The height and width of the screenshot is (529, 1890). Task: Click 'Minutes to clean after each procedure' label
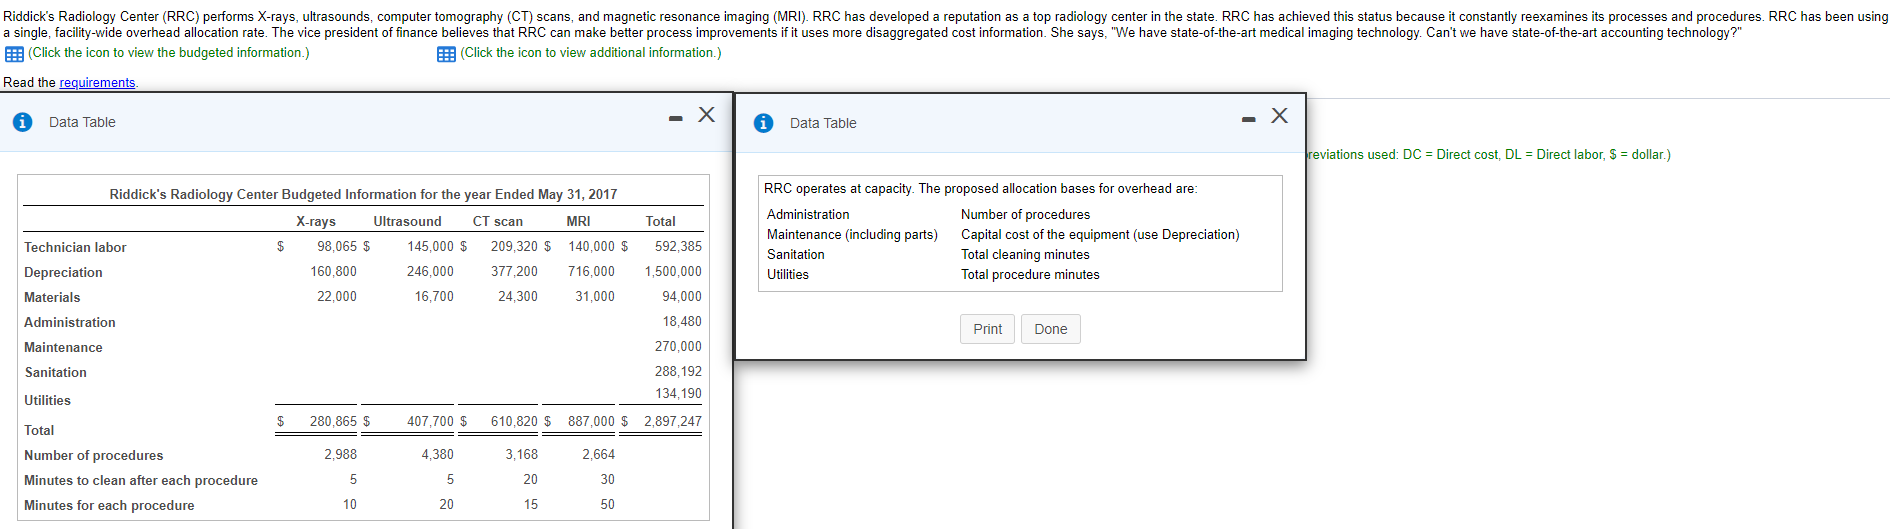[141, 480]
